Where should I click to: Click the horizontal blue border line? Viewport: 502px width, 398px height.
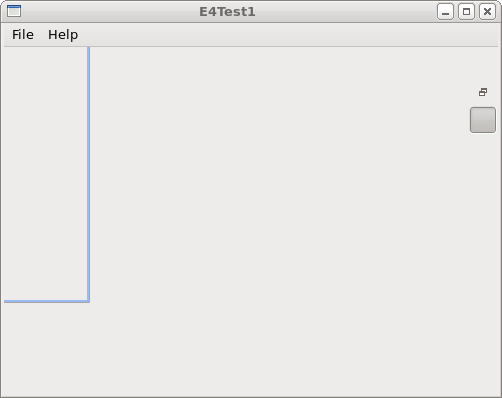tap(45, 301)
